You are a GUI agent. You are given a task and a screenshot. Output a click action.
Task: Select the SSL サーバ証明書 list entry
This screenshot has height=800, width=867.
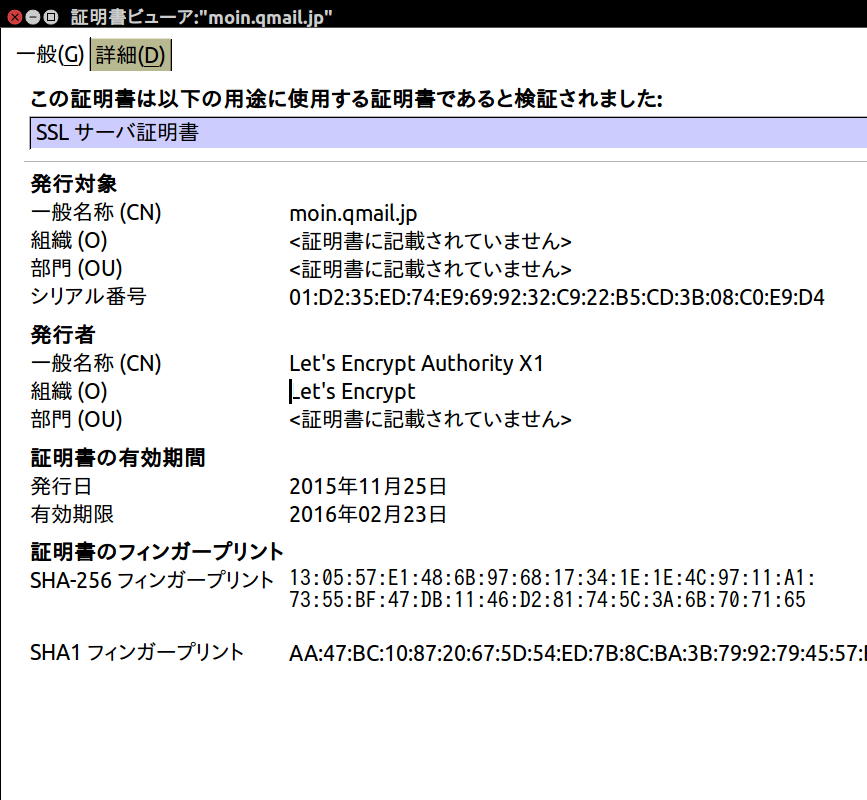448,133
